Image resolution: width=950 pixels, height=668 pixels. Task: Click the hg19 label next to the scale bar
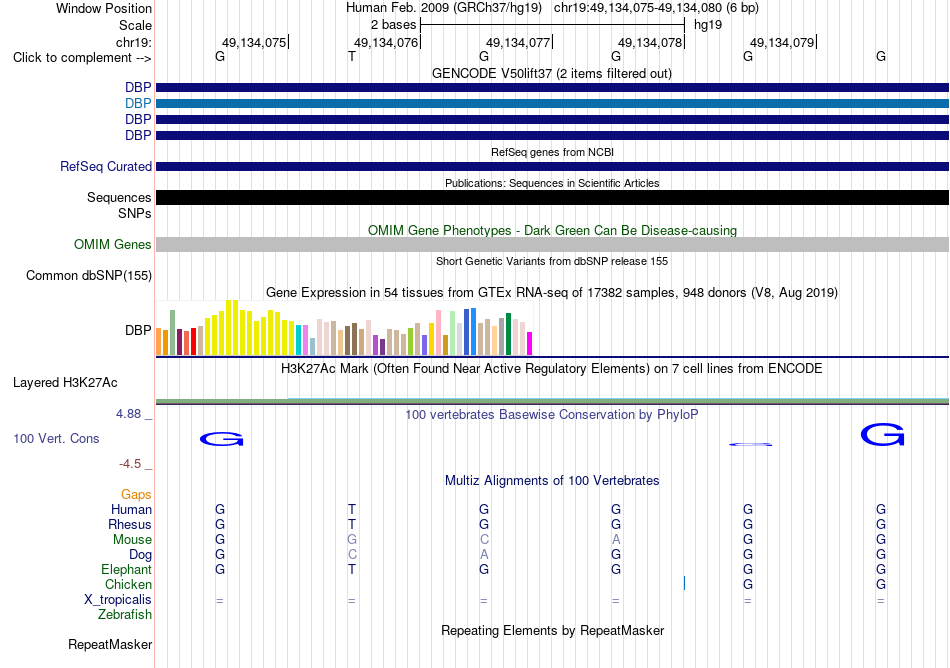tap(708, 25)
